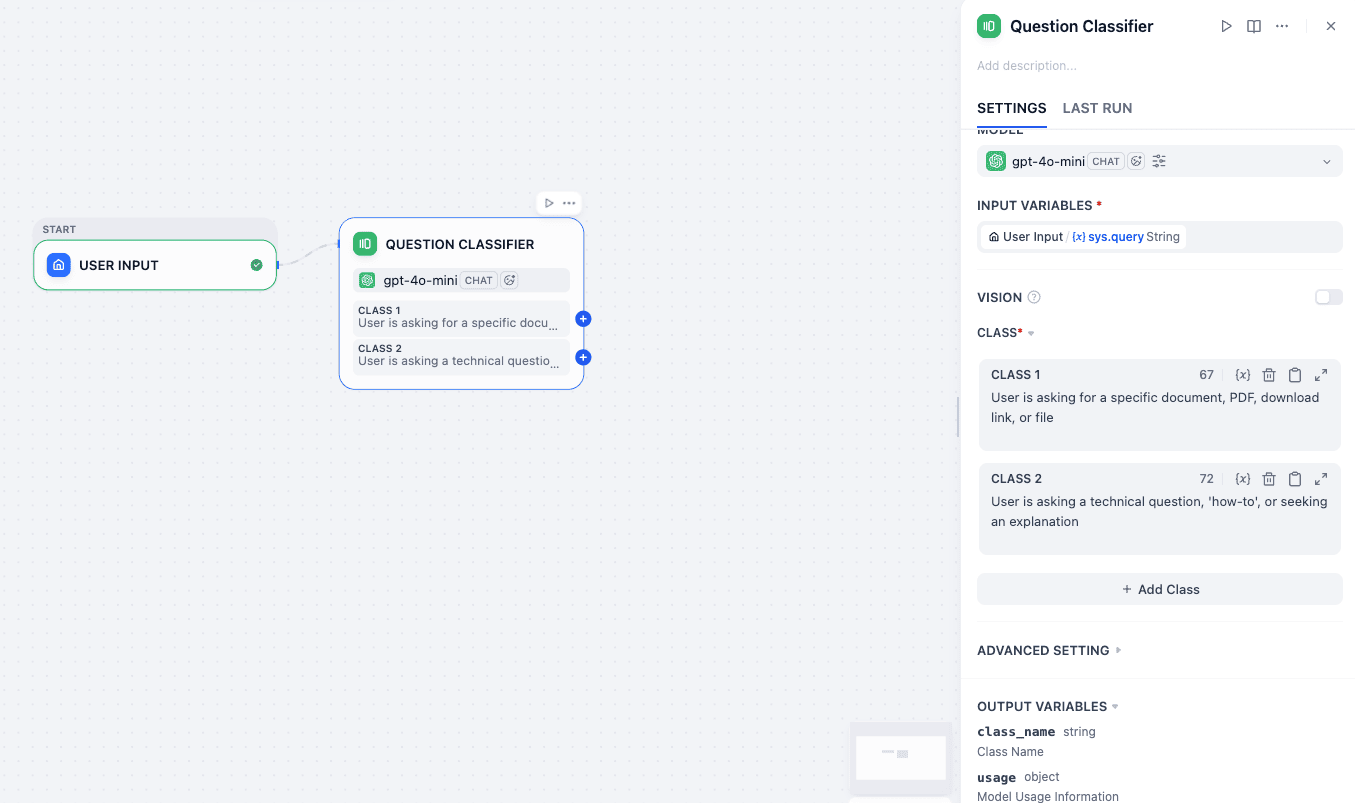Click the split preview icon beside the play button

point(1253,25)
